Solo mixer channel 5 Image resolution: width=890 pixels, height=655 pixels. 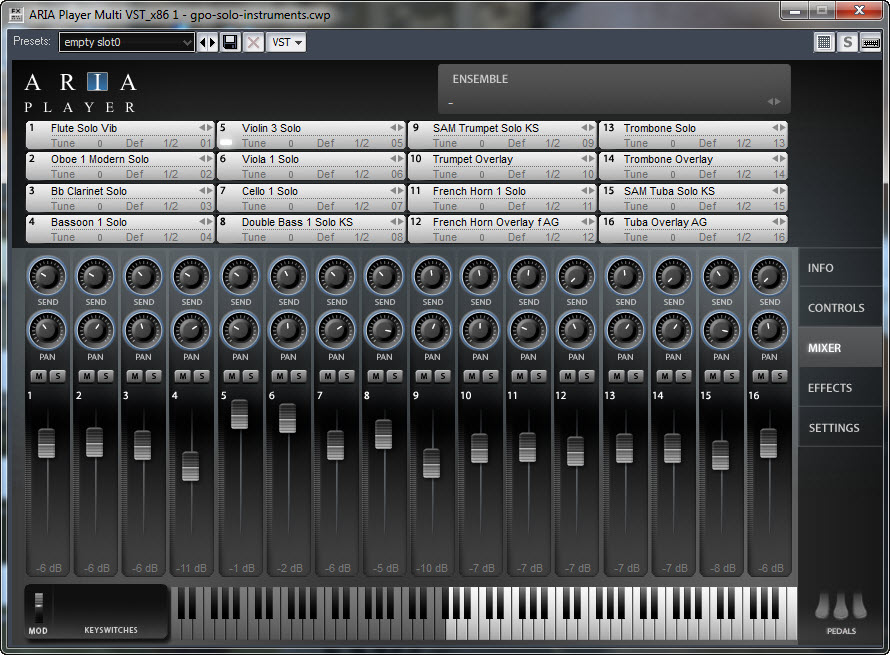(250, 376)
